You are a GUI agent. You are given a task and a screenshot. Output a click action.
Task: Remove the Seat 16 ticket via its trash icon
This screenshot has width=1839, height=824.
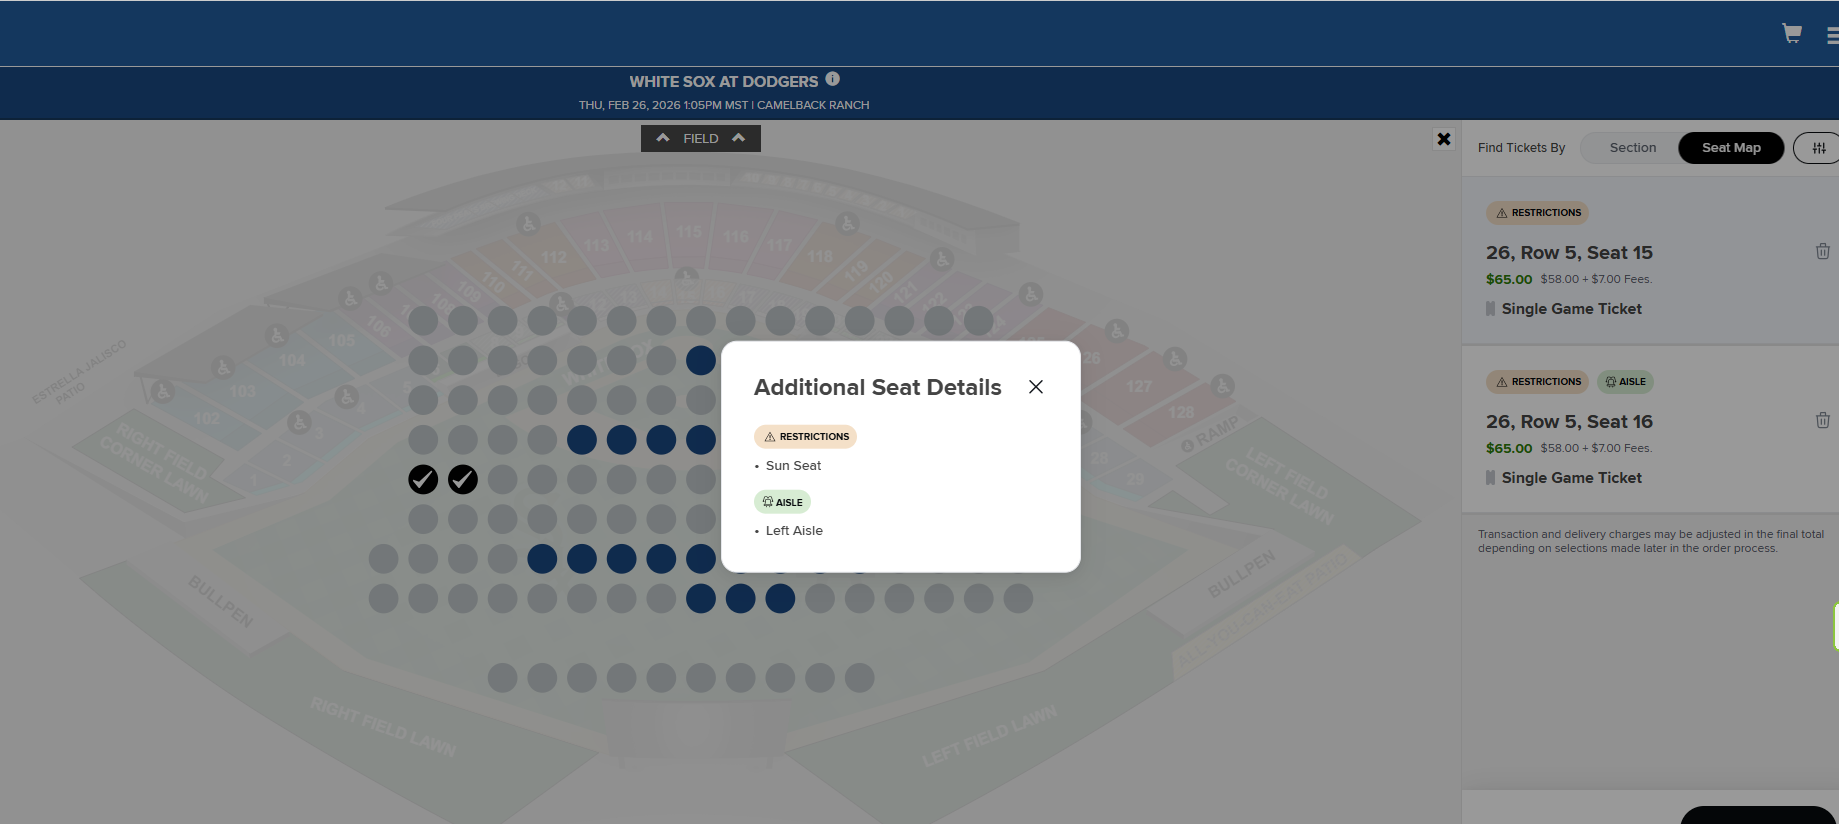1822,421
